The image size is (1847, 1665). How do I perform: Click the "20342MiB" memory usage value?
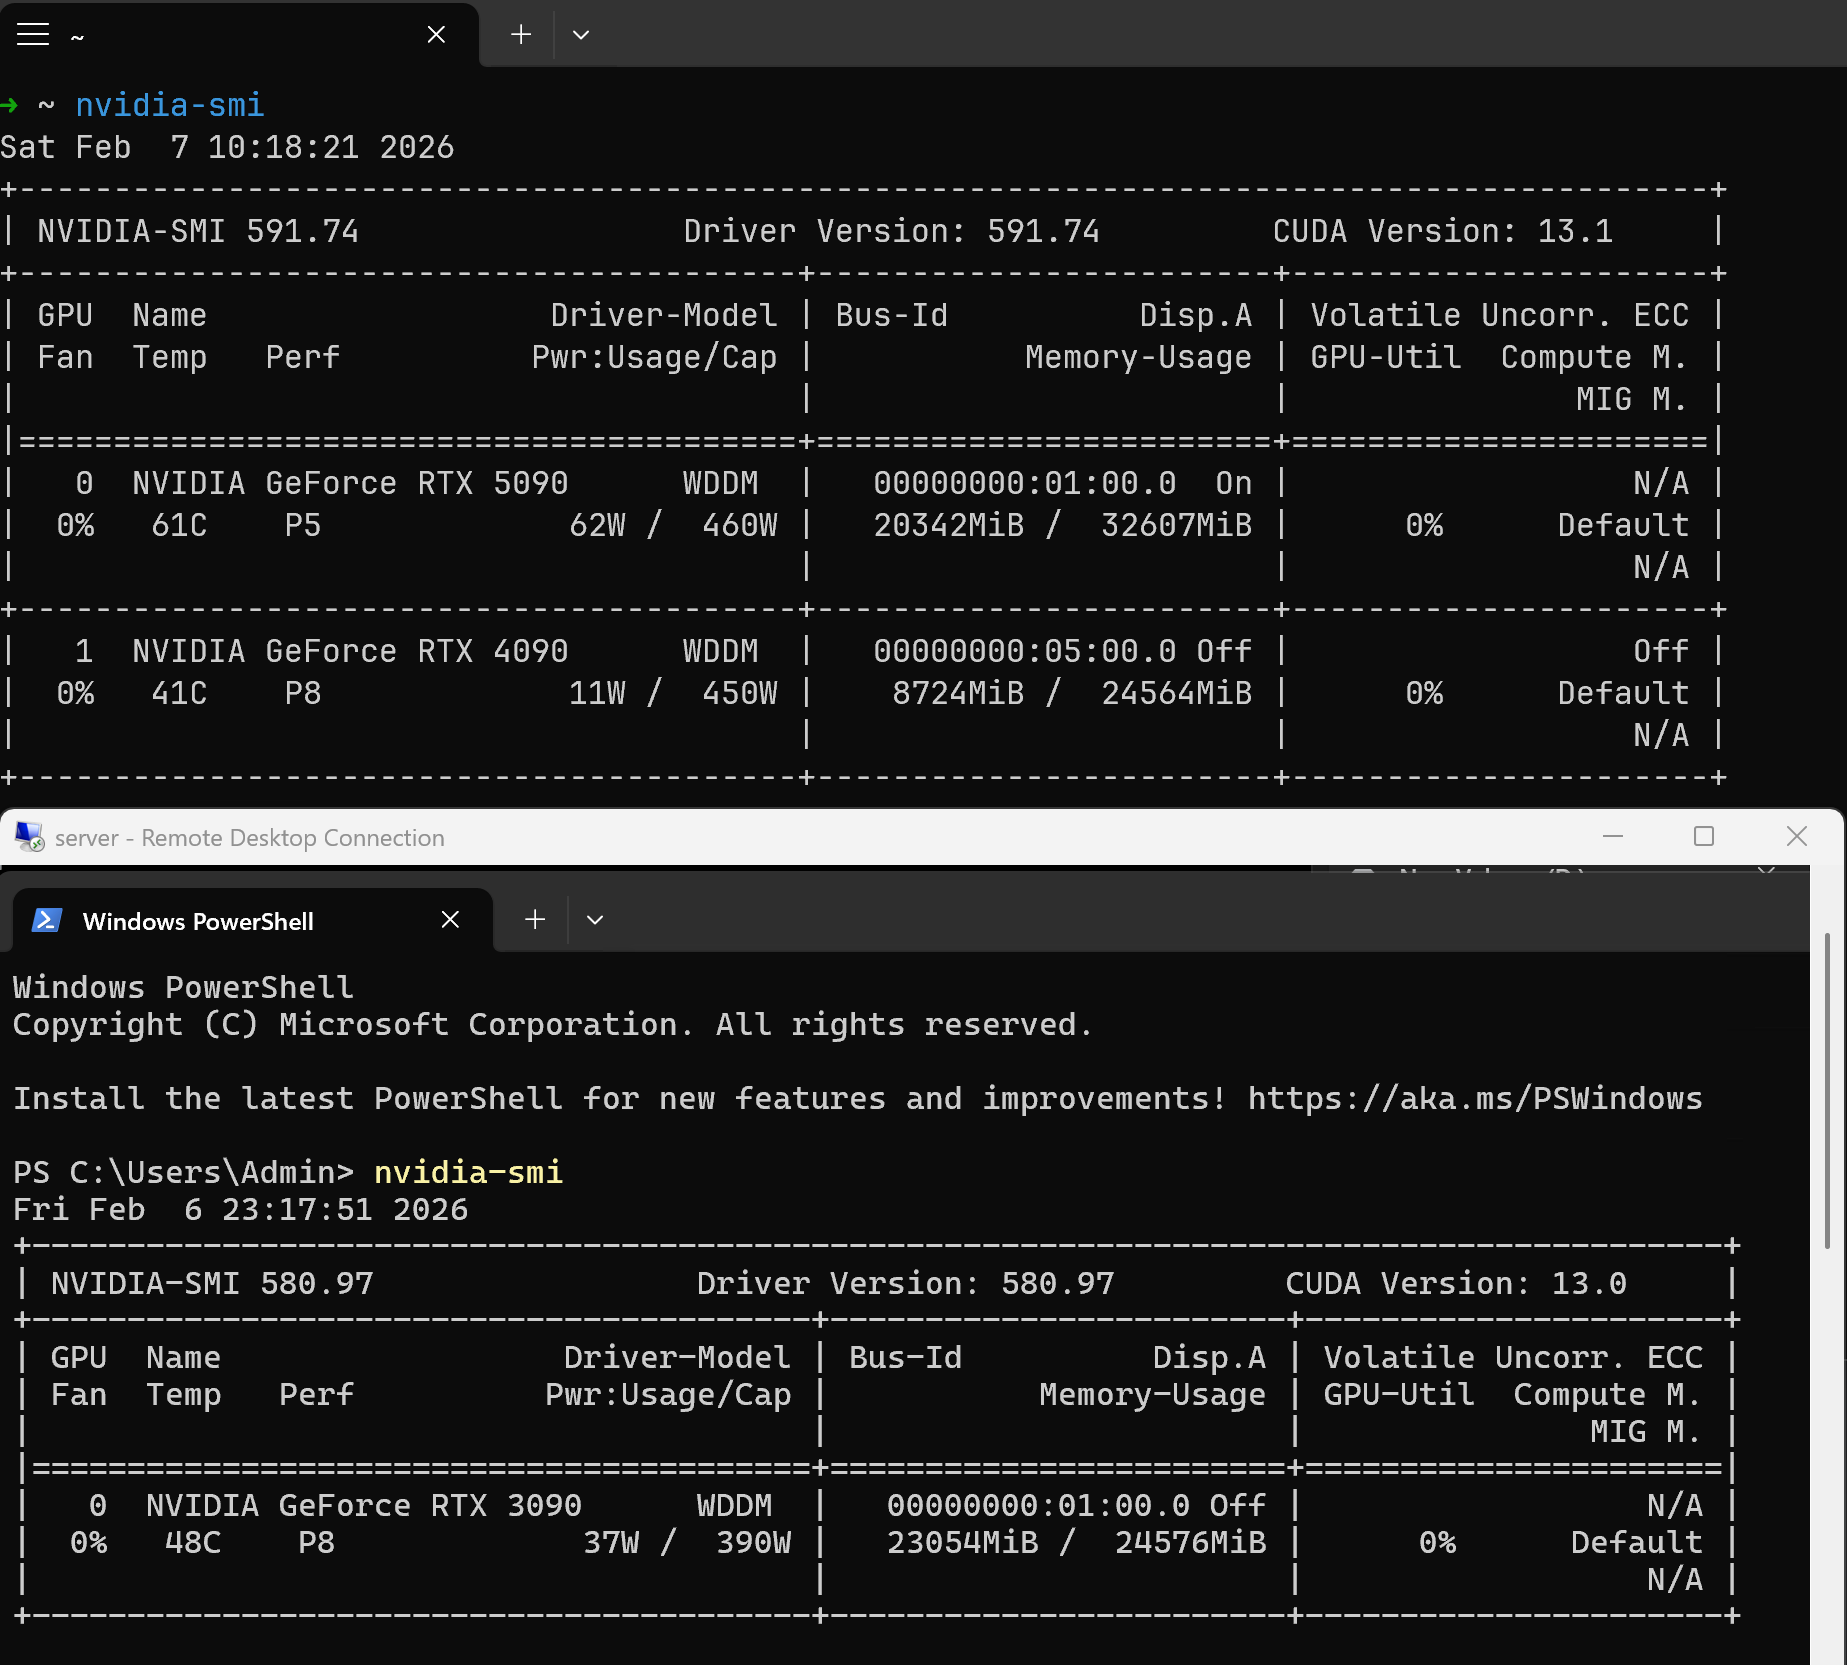[949, 526]
